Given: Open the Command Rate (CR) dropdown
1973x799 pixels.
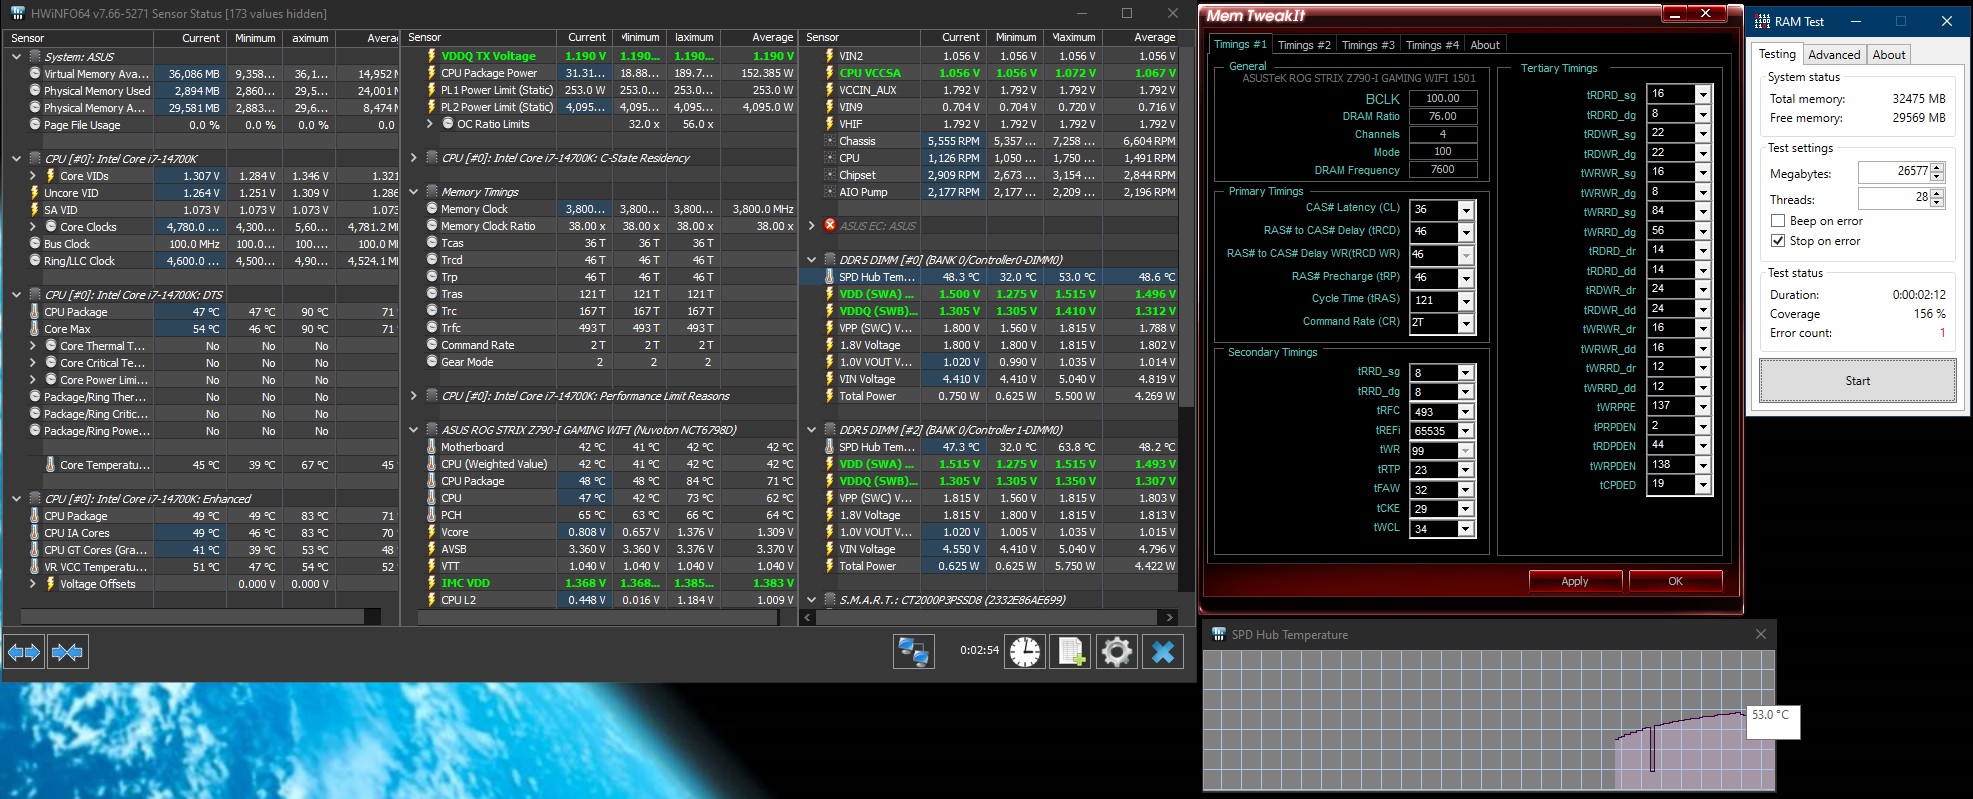Looking at the screenshot, I should coord(1466,323).
